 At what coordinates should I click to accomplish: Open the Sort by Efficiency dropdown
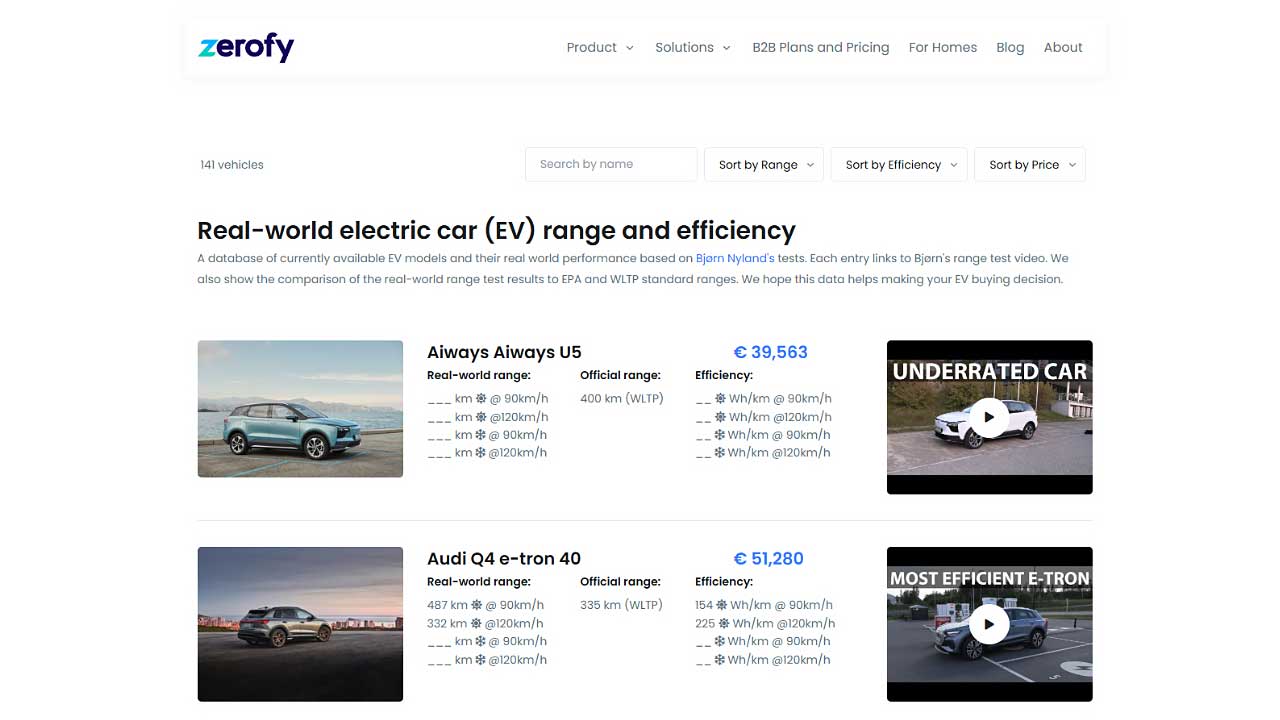pyautogui.click(x=898, y=164)
